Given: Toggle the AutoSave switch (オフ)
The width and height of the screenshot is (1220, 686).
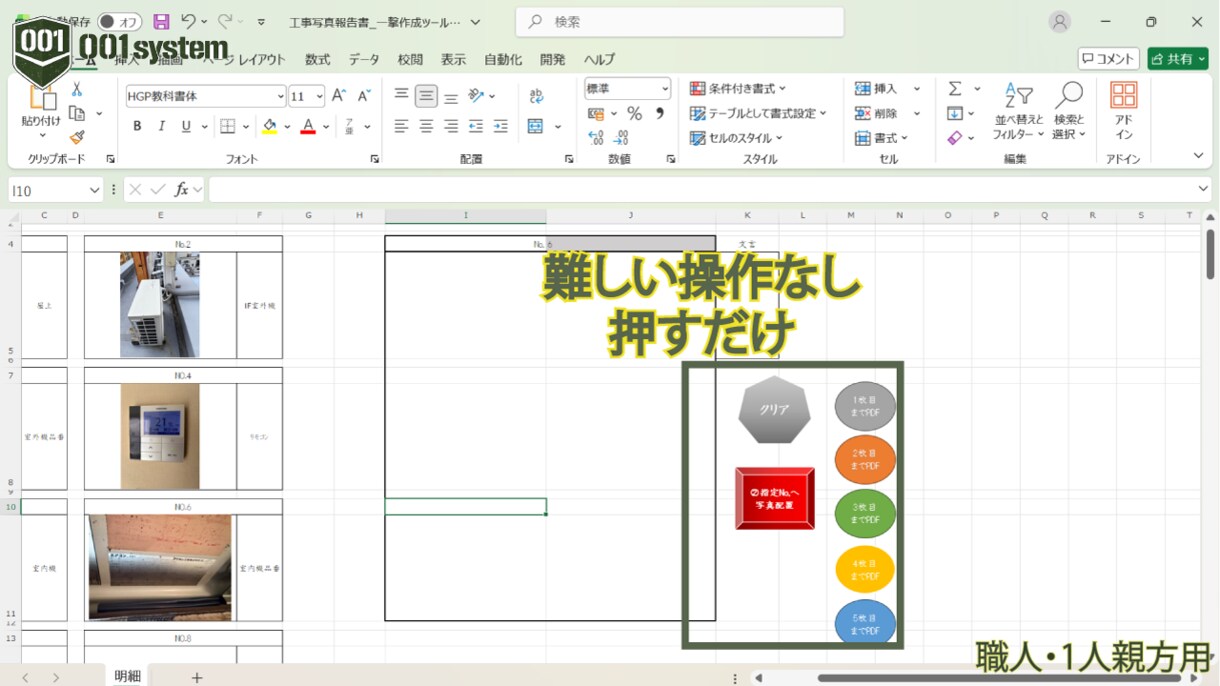Looking at the screenshot, I should click(119, 21).
